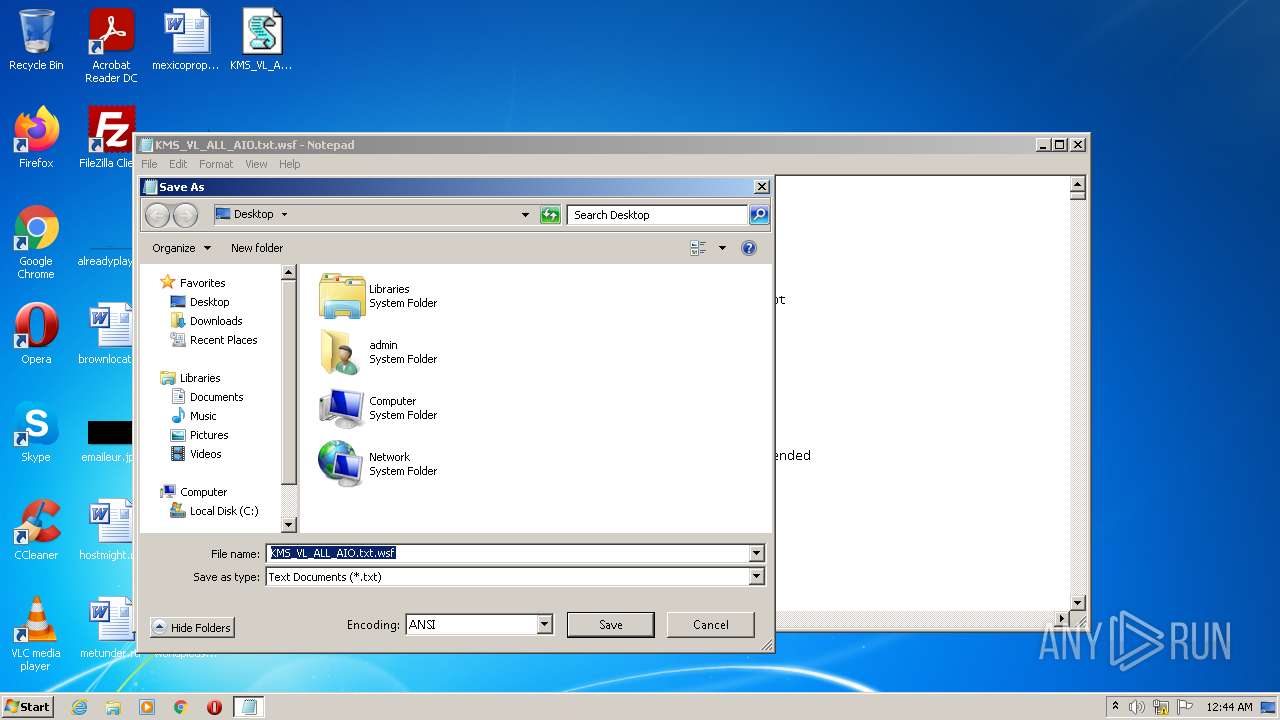Select Downloads in navigation pane
This screenshot has width=1280, height=720.
pyautogui.click(x=206, y=321)
